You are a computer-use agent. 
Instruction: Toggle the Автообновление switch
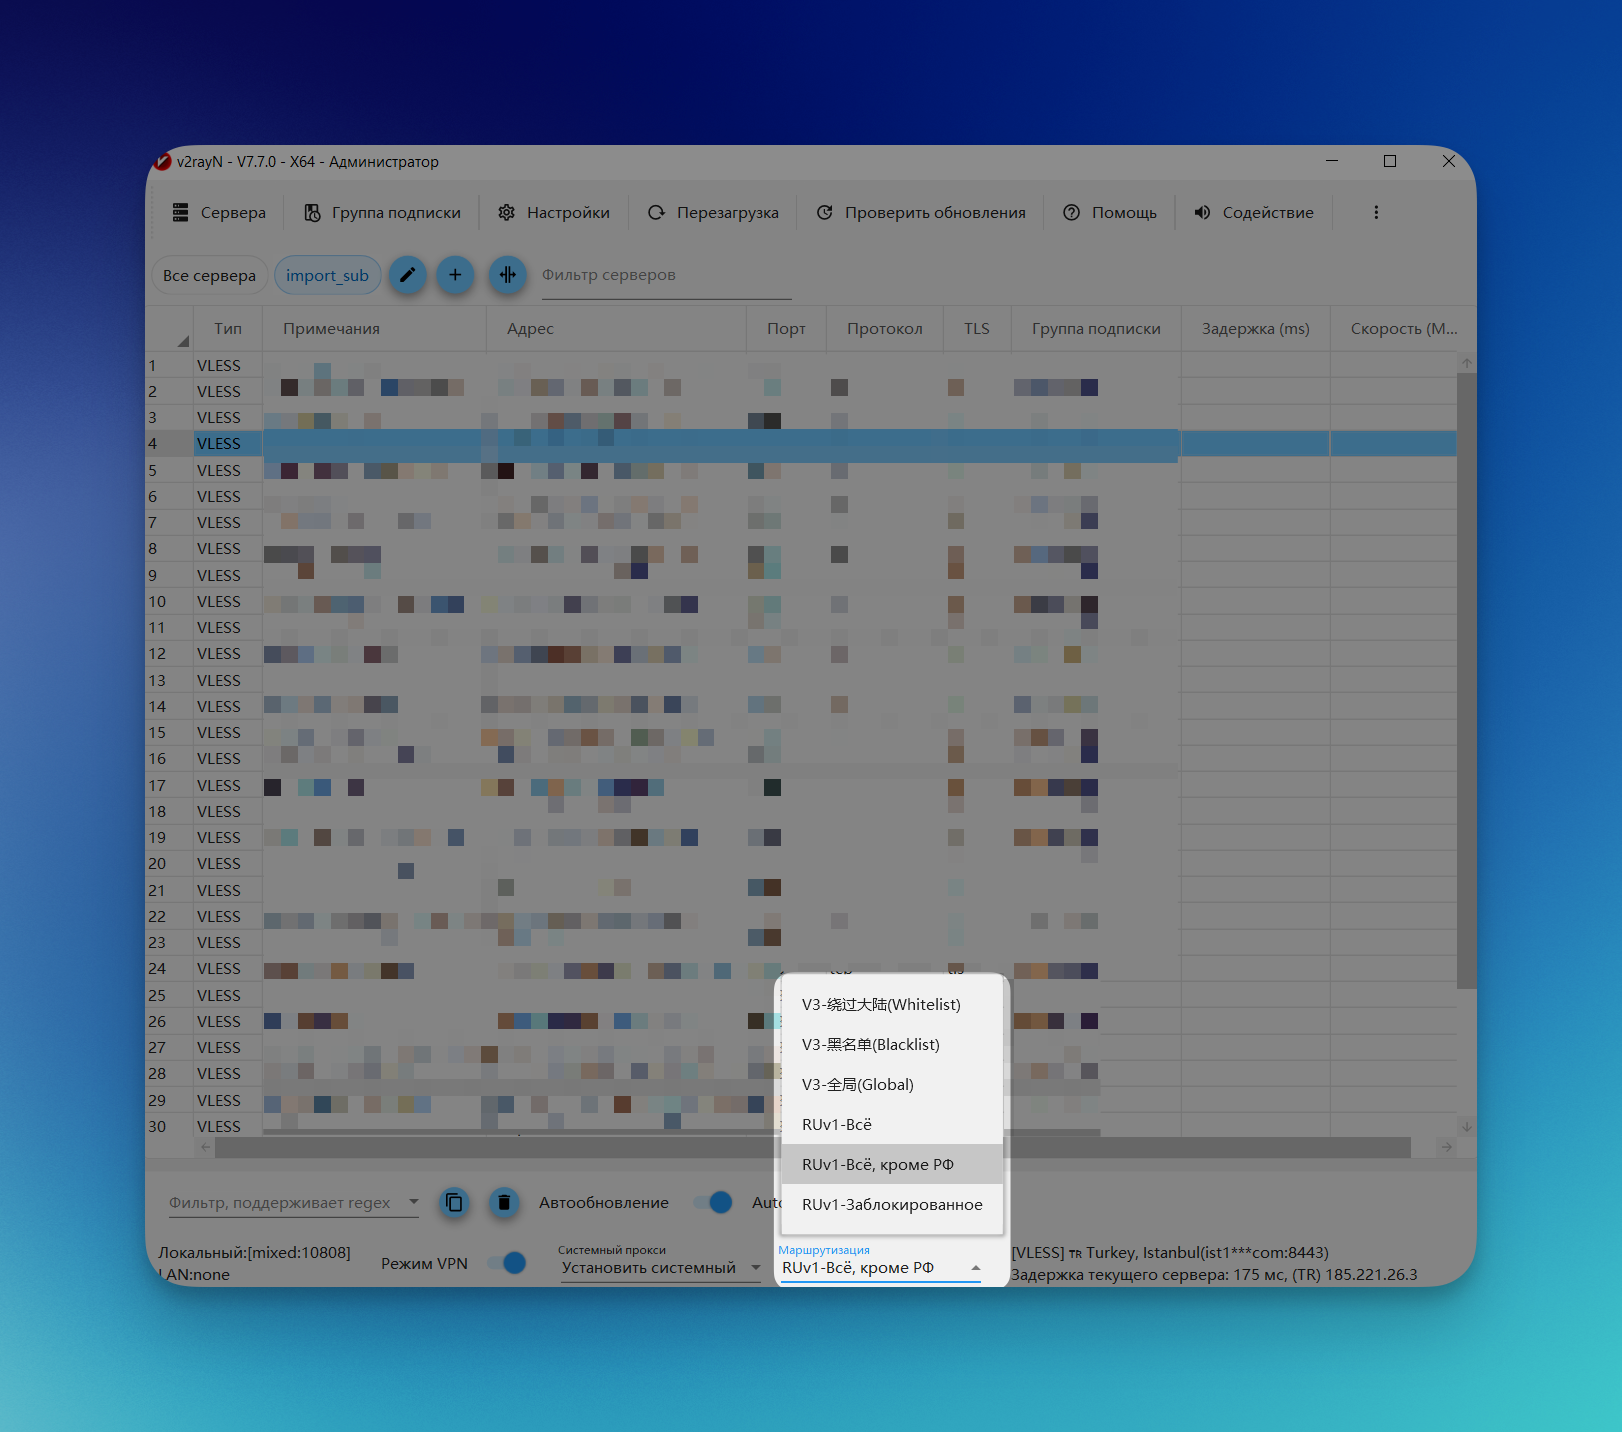coord(714,1202)
